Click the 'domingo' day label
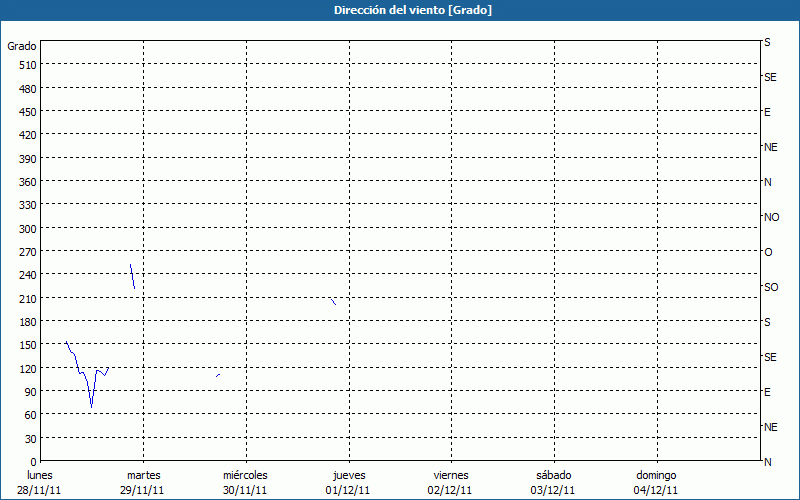The image size is (800, 500). [656, 475]
